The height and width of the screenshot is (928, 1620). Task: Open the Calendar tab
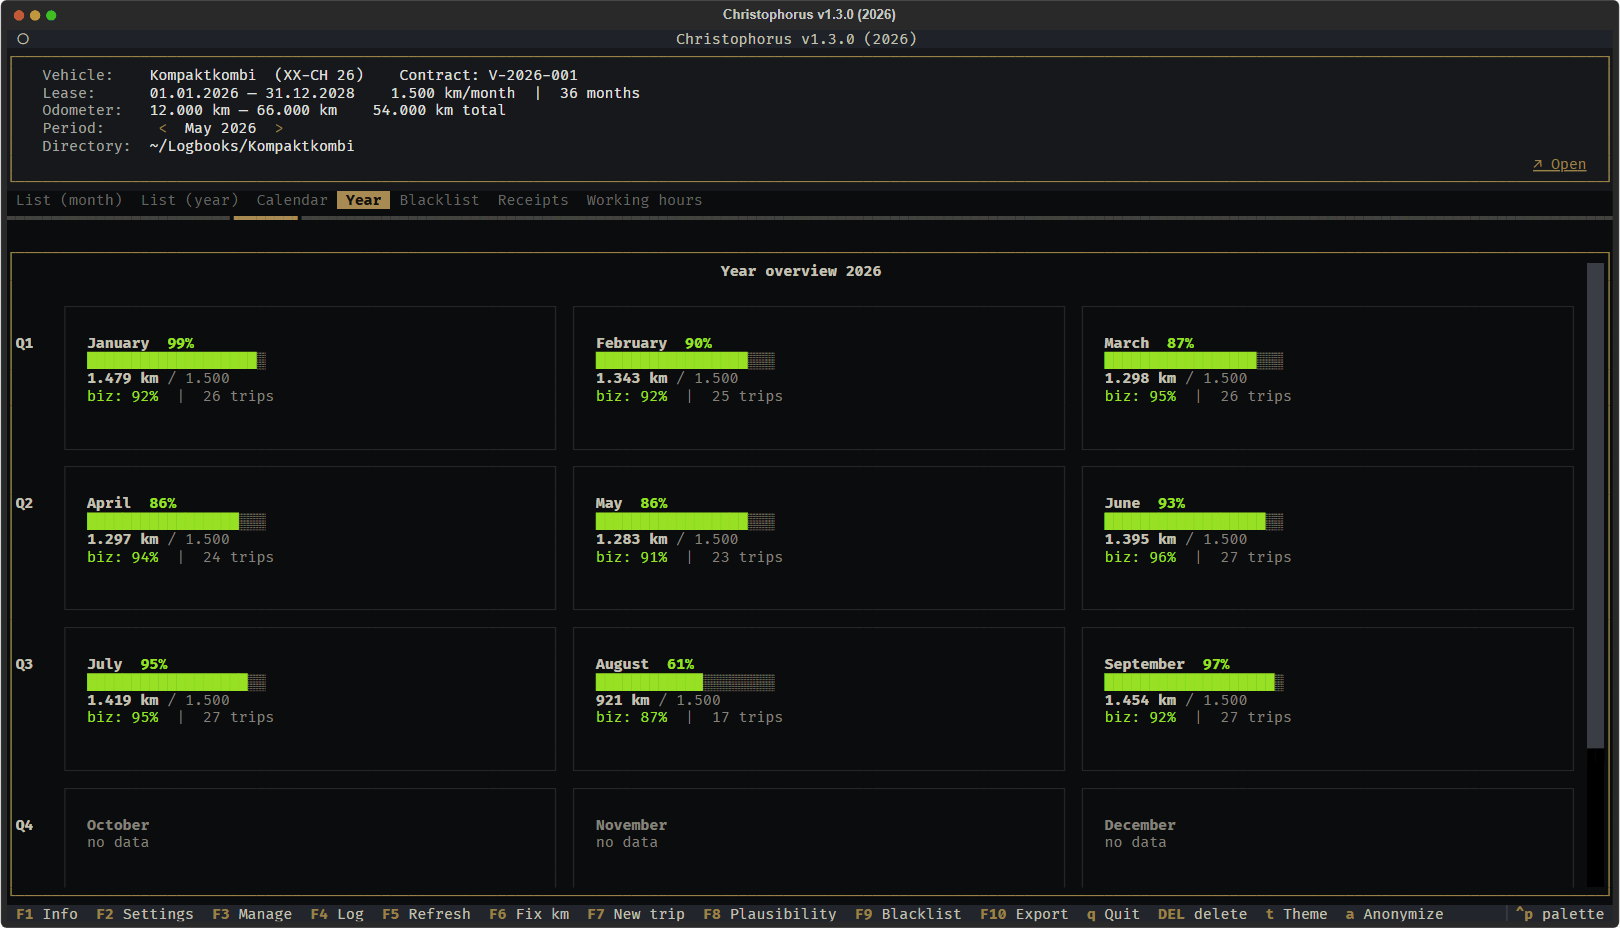click(292, 200)
